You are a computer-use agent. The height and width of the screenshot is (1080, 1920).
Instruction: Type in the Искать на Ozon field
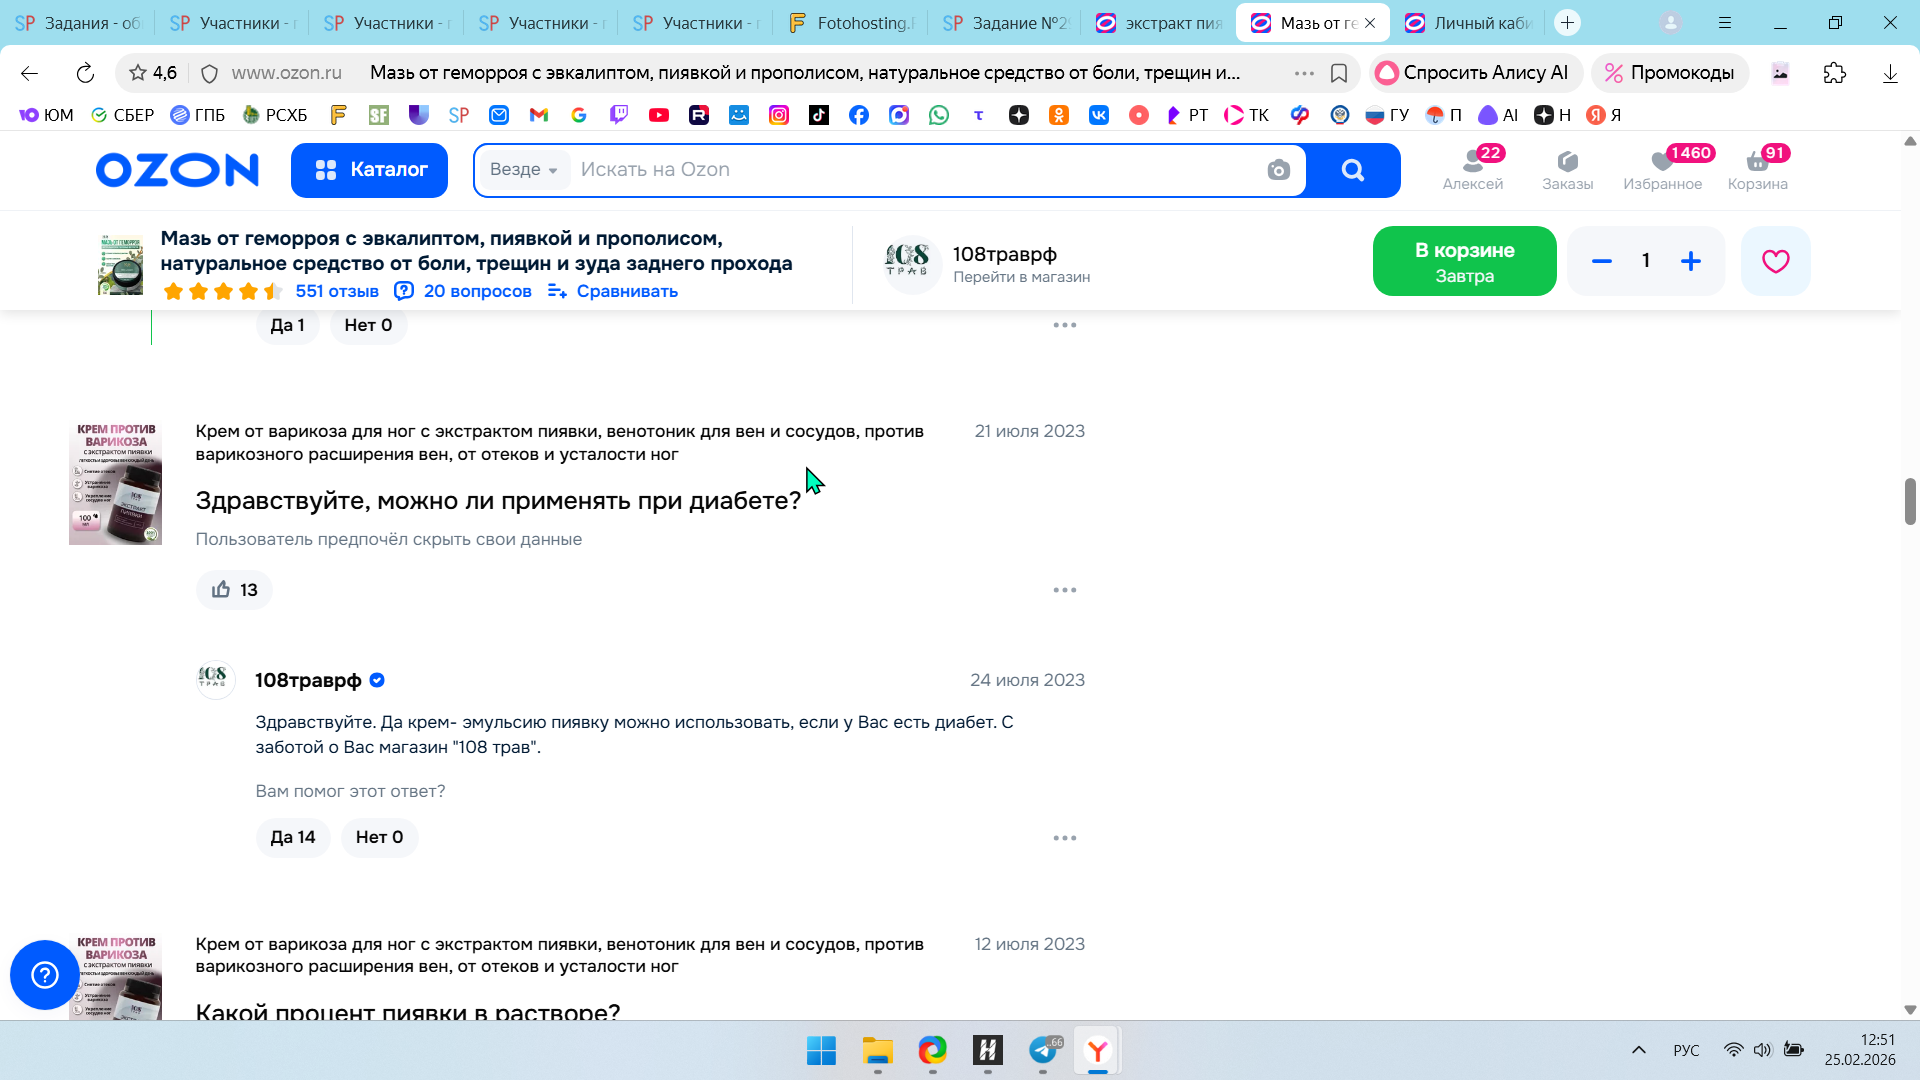(900, 170)
